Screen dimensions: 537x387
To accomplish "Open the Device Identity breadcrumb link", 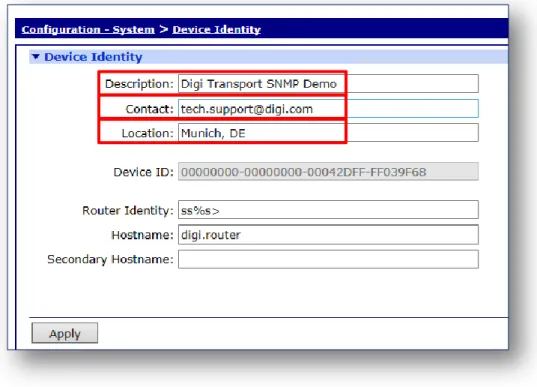I will click(x=216, y=29).
